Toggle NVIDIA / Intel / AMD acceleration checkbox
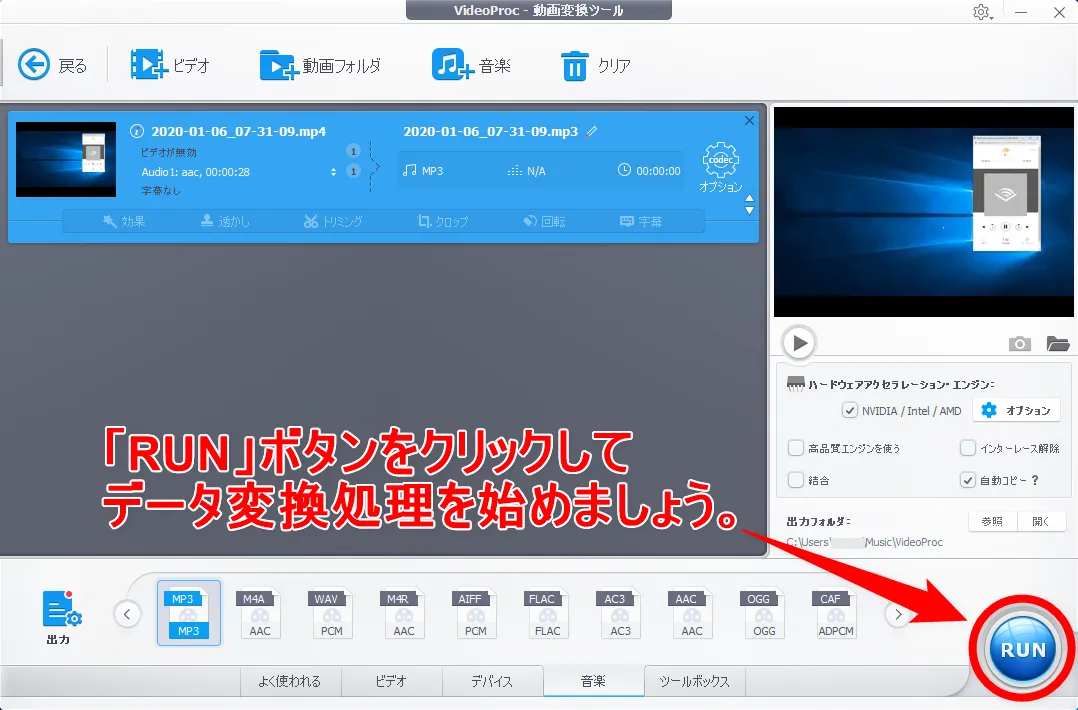The image size is (1078, 710). point(850,410)
